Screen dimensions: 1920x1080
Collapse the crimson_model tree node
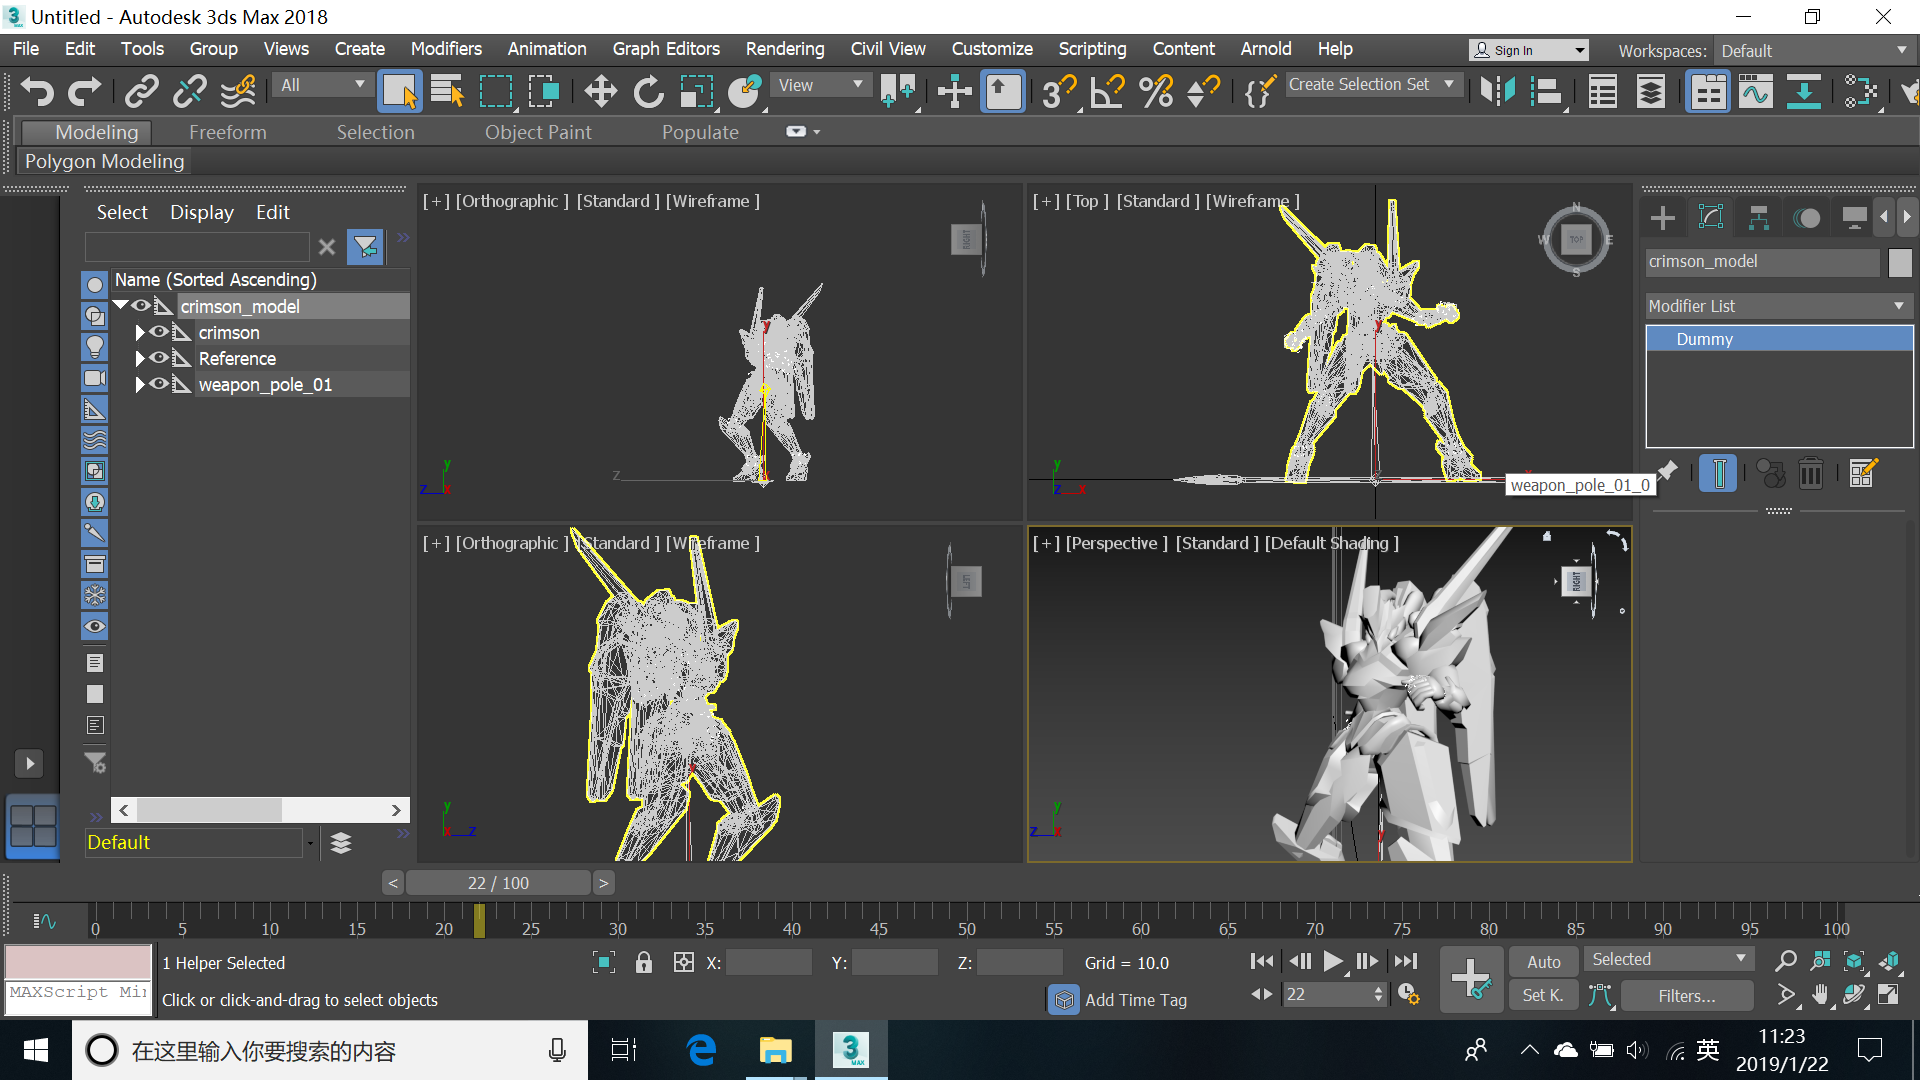pyautogui.click(x=121, y=305)
